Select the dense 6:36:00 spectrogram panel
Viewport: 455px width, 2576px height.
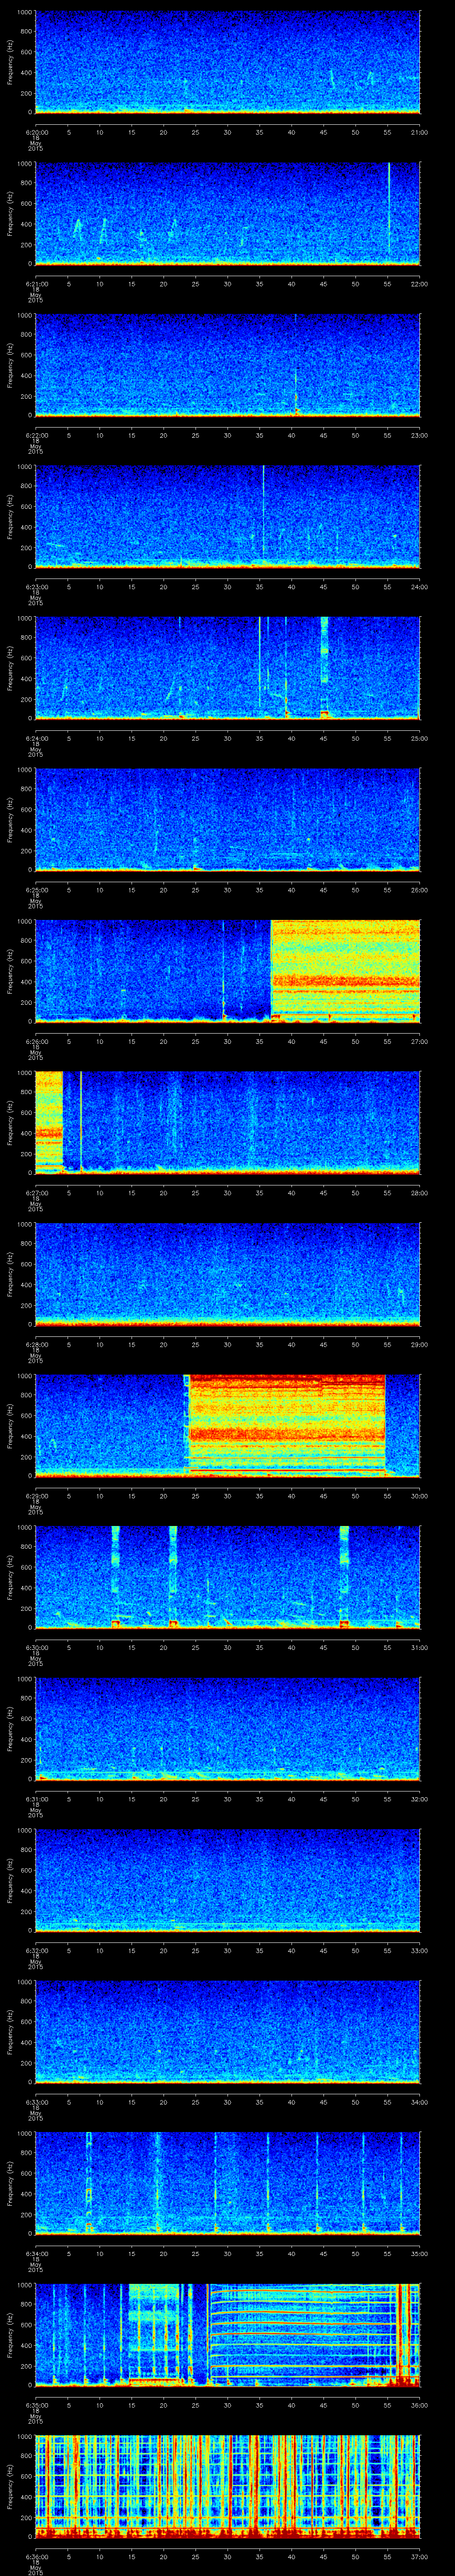click(x=227, y=2485)
